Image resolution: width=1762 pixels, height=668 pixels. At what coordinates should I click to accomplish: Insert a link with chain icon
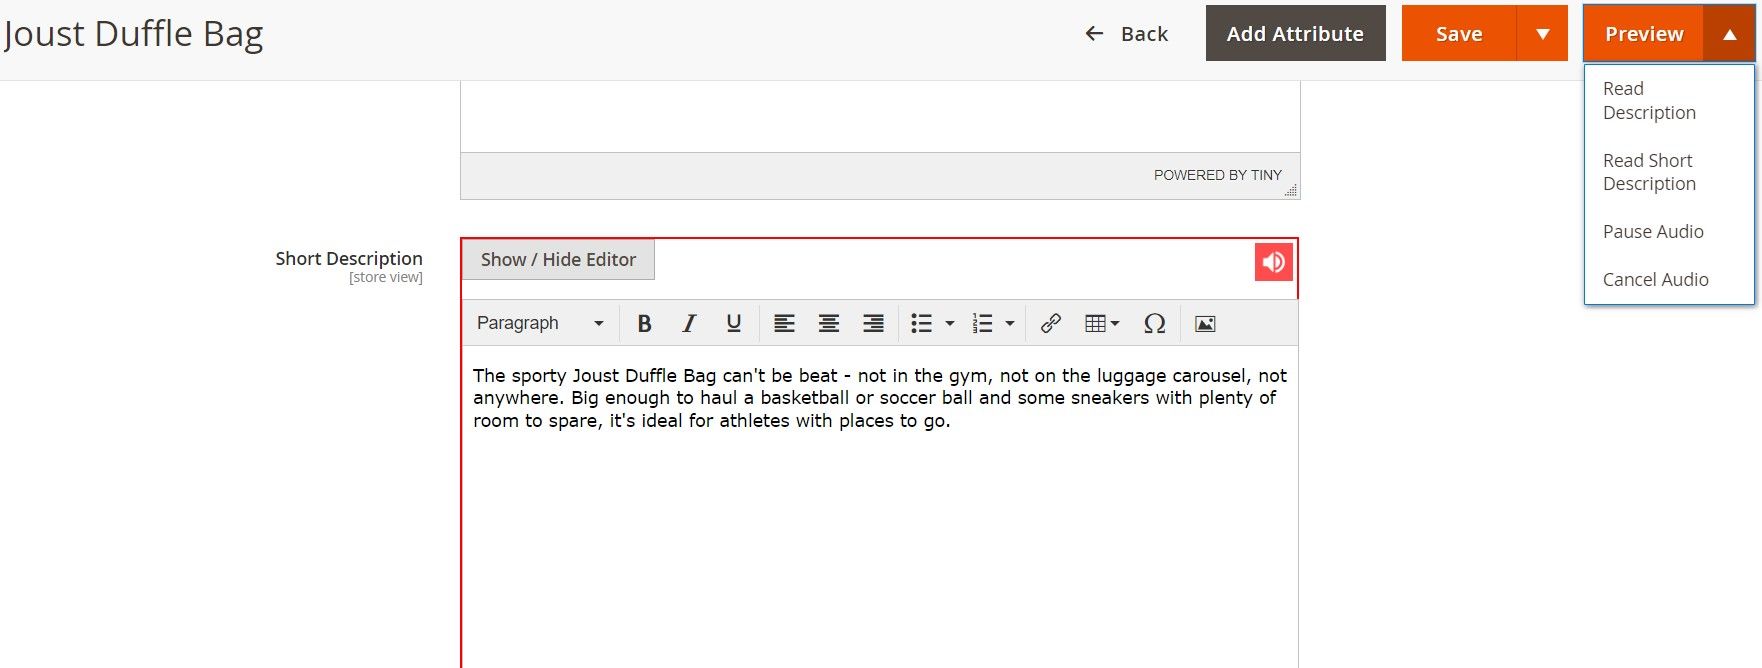(x=1050, y=323)
